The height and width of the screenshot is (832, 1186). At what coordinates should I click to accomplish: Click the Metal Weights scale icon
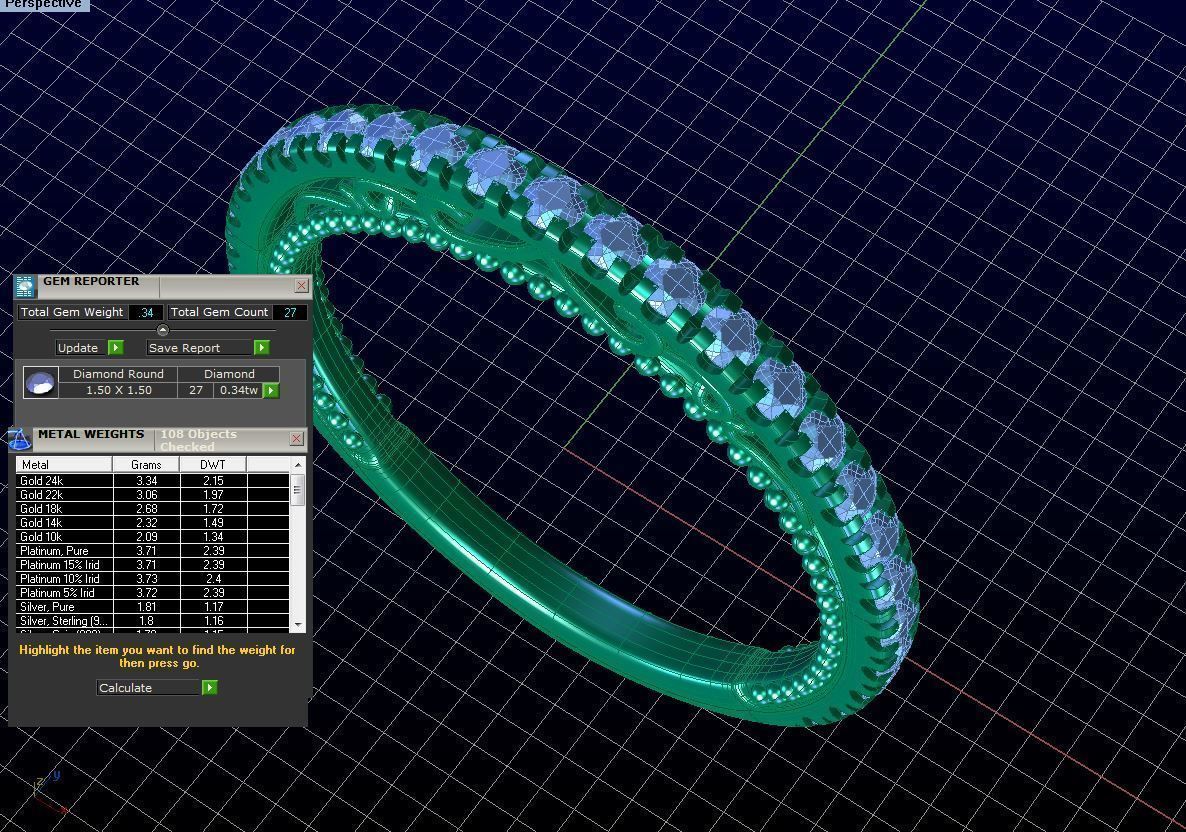[x=19, y=439]
